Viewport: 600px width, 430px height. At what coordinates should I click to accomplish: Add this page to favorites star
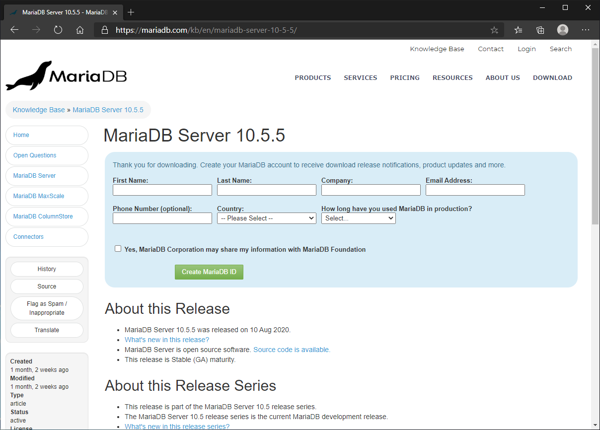(494, 30)
